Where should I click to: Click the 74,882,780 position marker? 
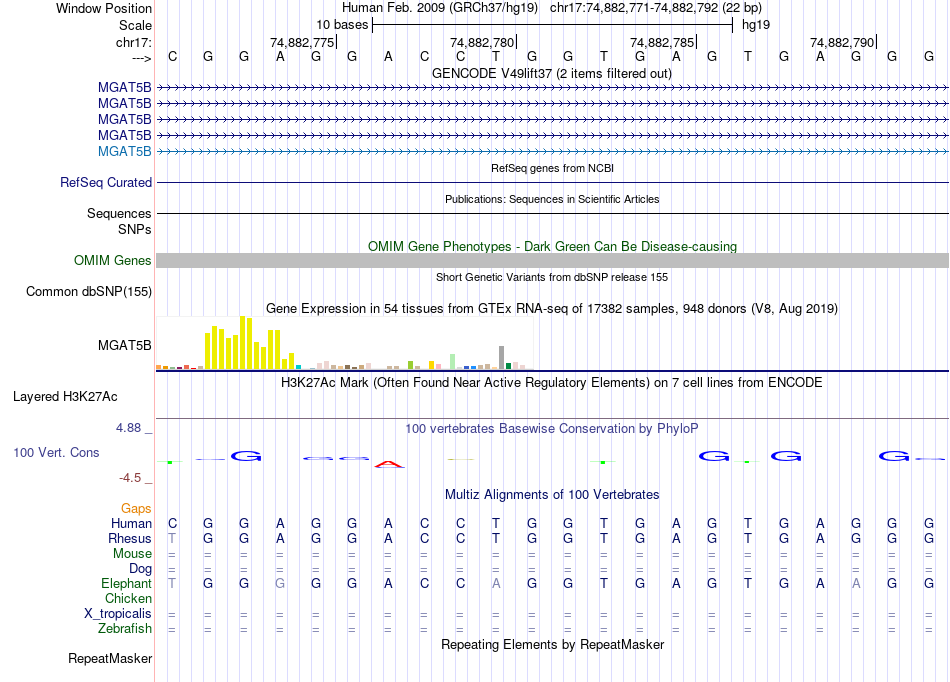pyautogui.click(x=482, y=42)
